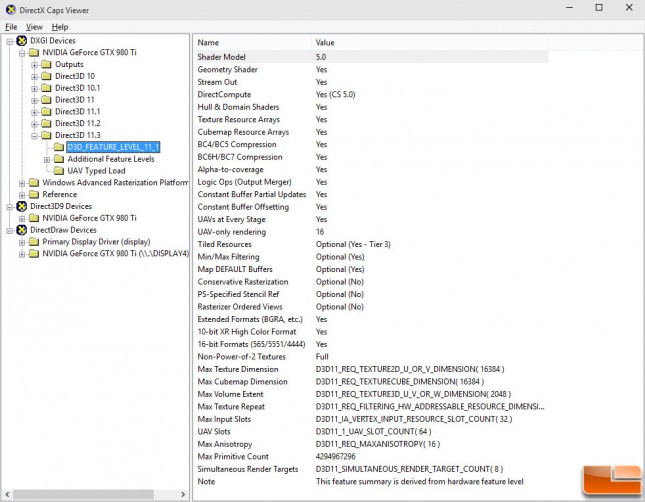Screen dimensions: 645x502
Task: Click the Direct3D 11 folder icon
Action: 46,100
